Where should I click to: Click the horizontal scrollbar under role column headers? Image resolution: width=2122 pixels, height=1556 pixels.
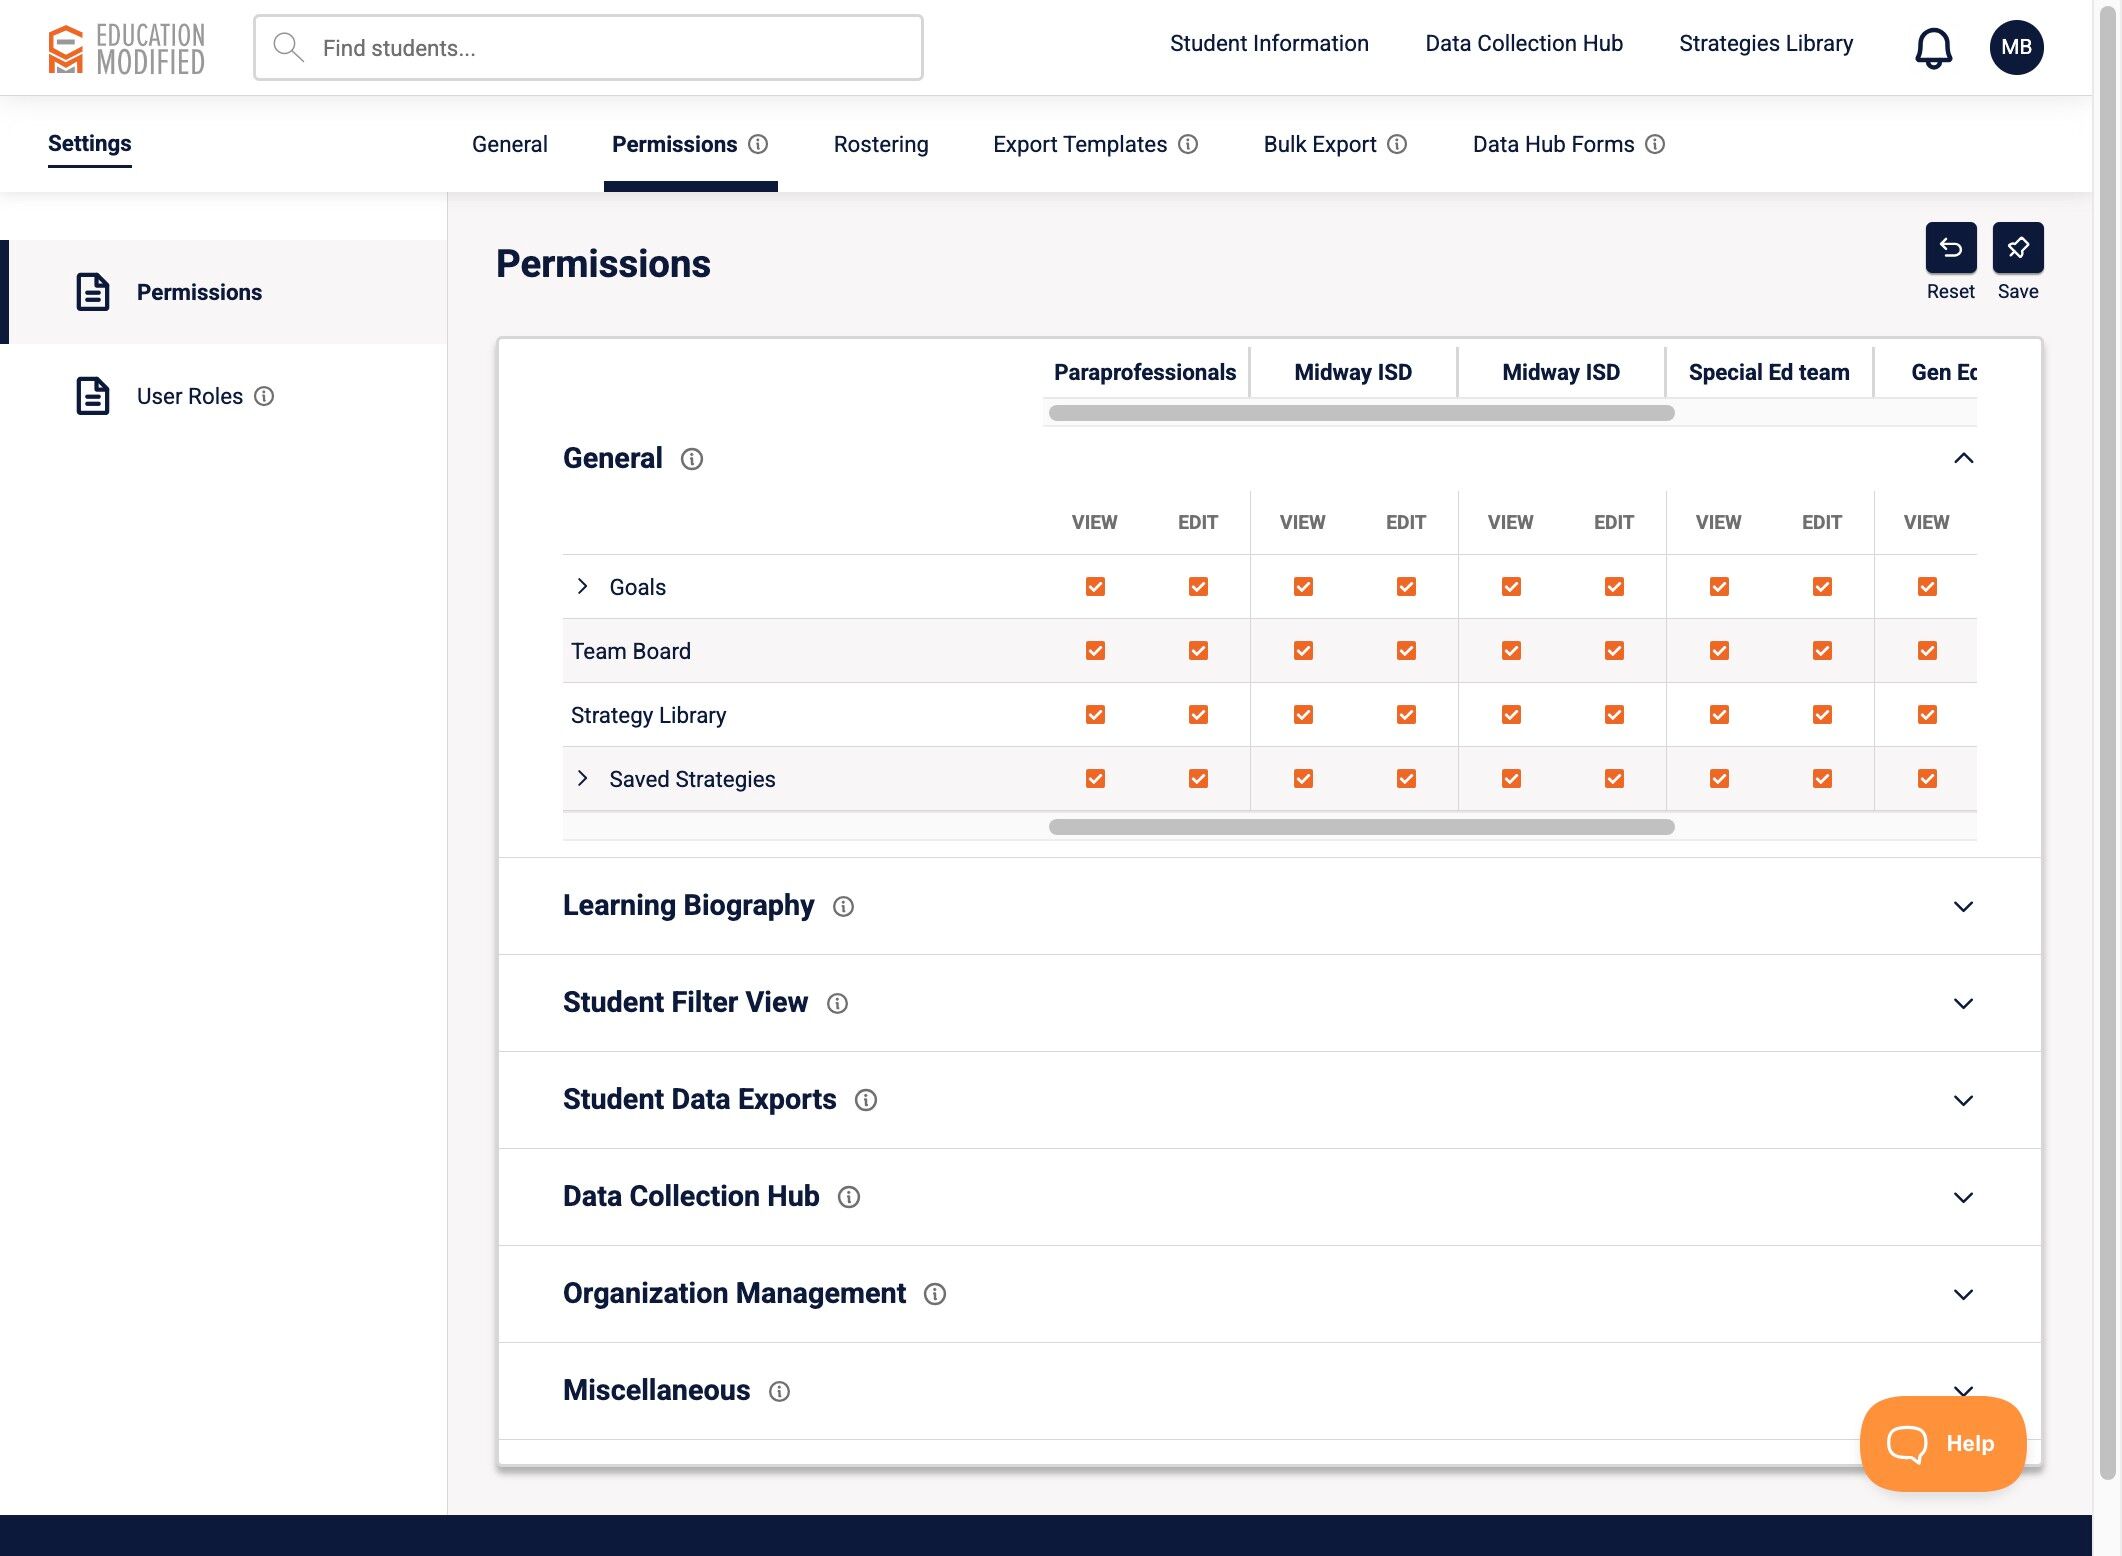pyautogui.click(x=1360, y=413)
